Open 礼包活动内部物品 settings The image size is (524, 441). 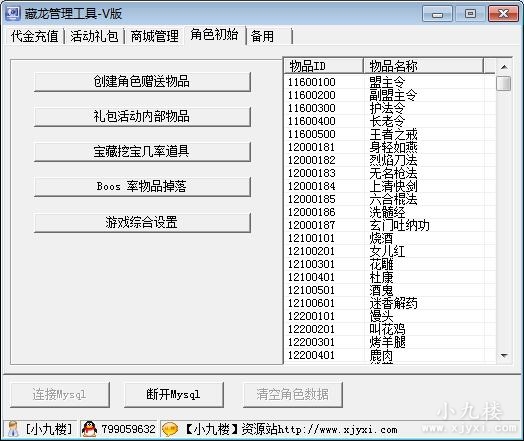pyautogui.click(x=142, y=117)
